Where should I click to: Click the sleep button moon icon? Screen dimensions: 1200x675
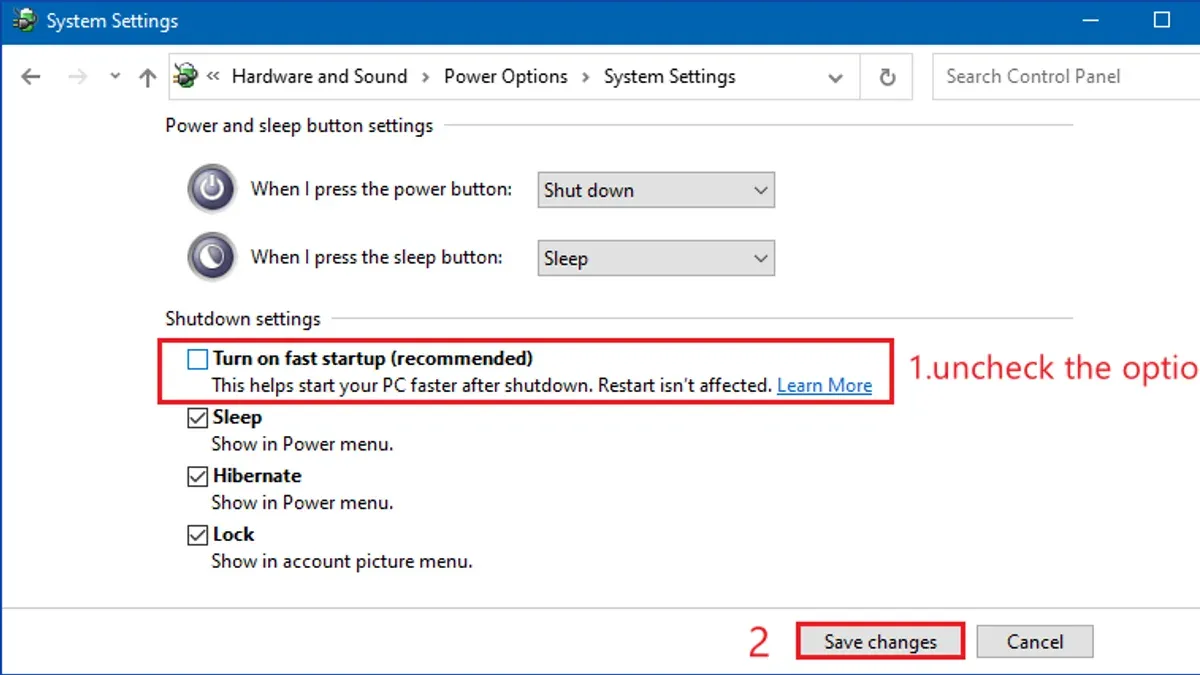click(211, 257)
